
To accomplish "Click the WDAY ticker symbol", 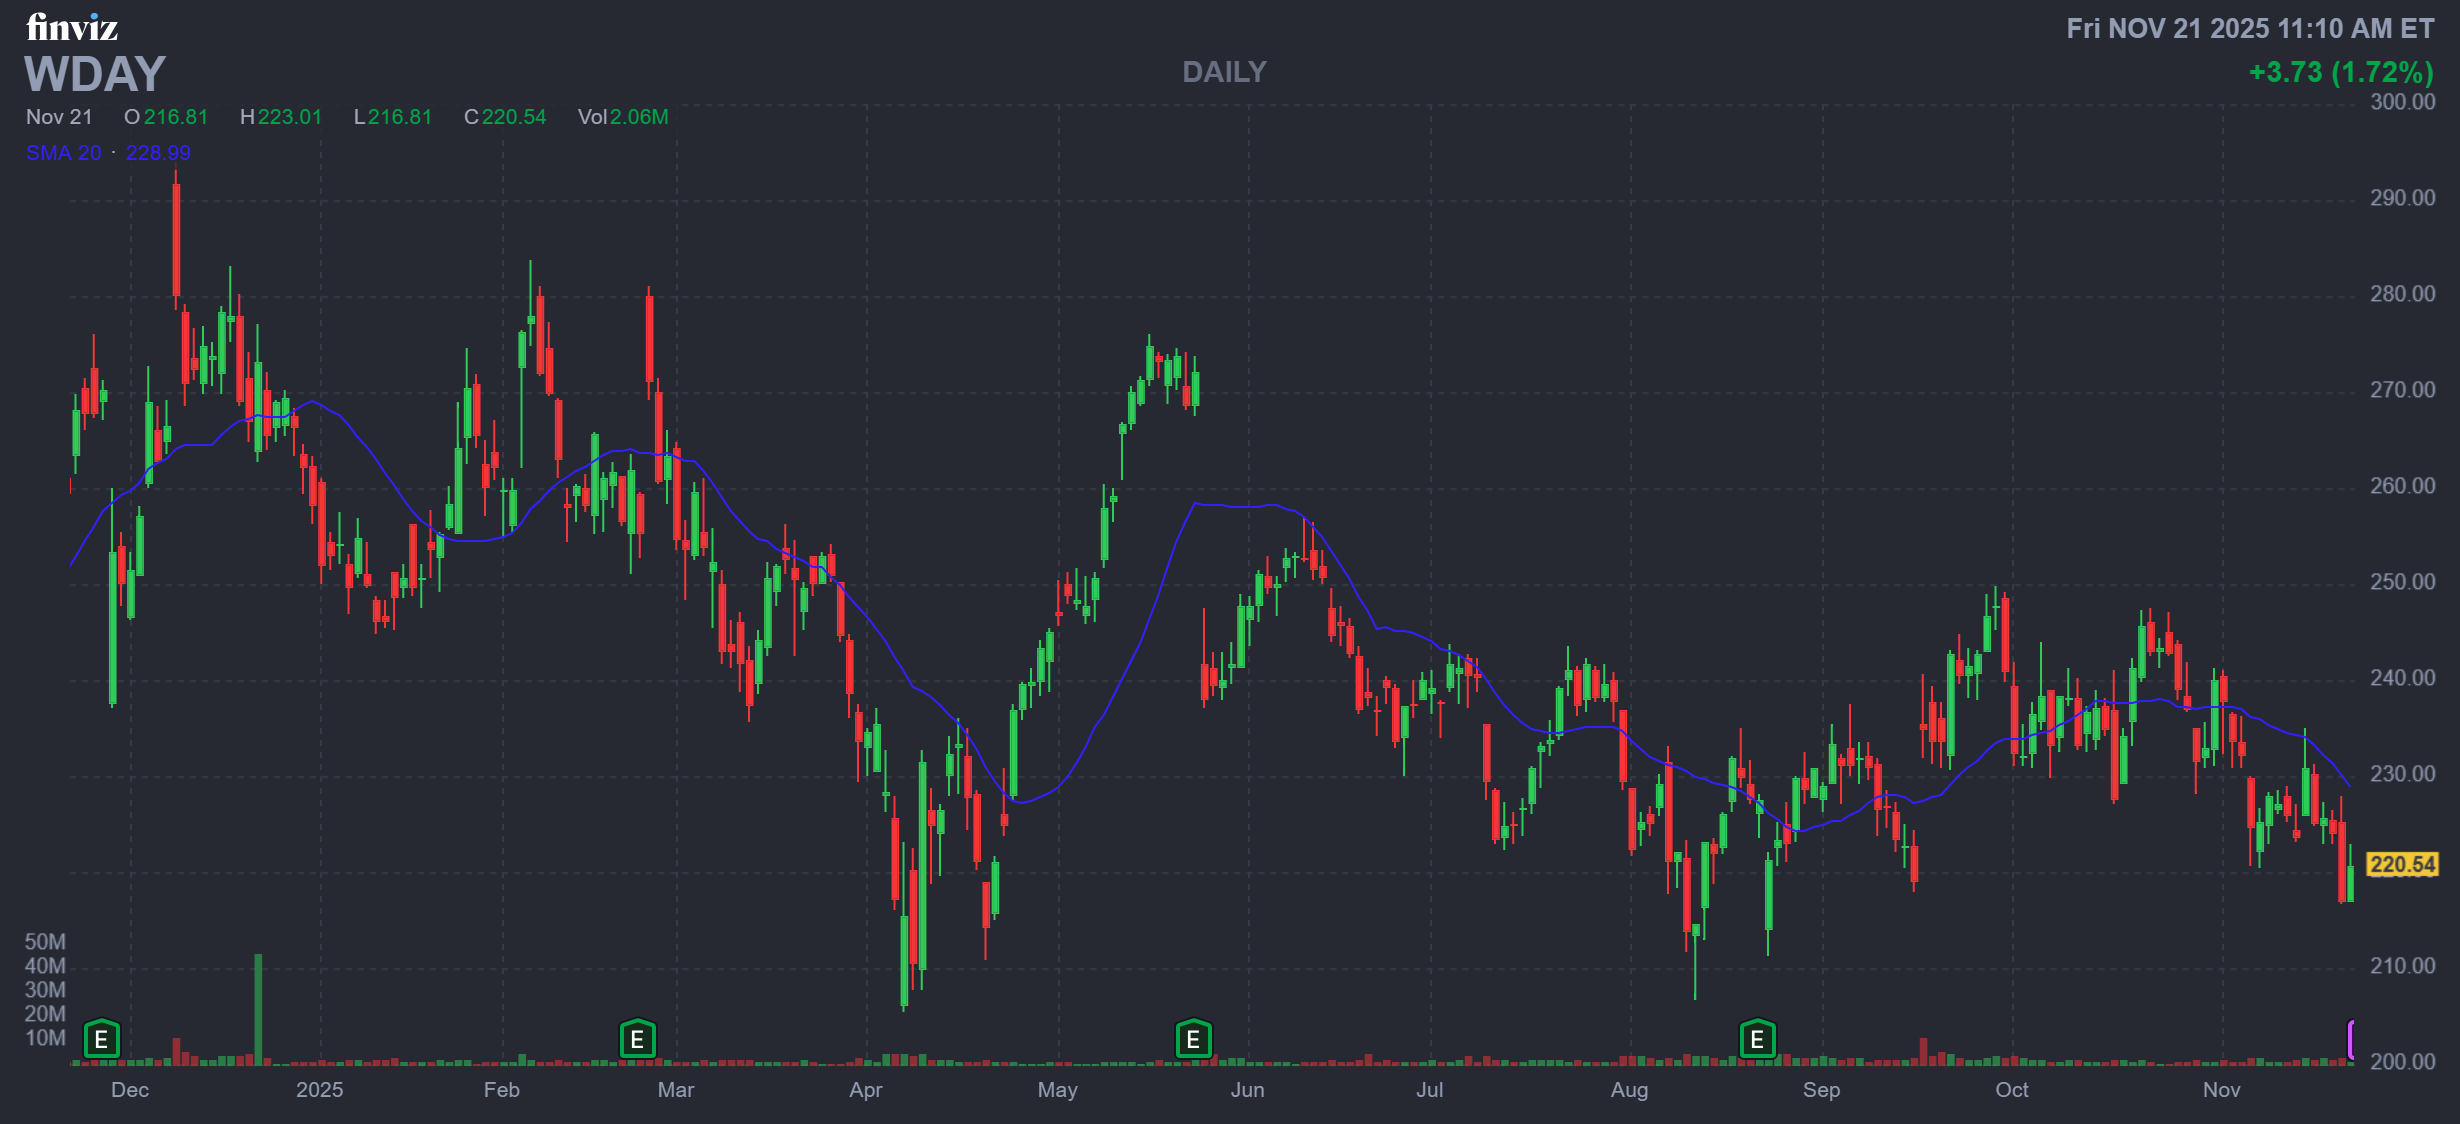I will click(95, 75).
